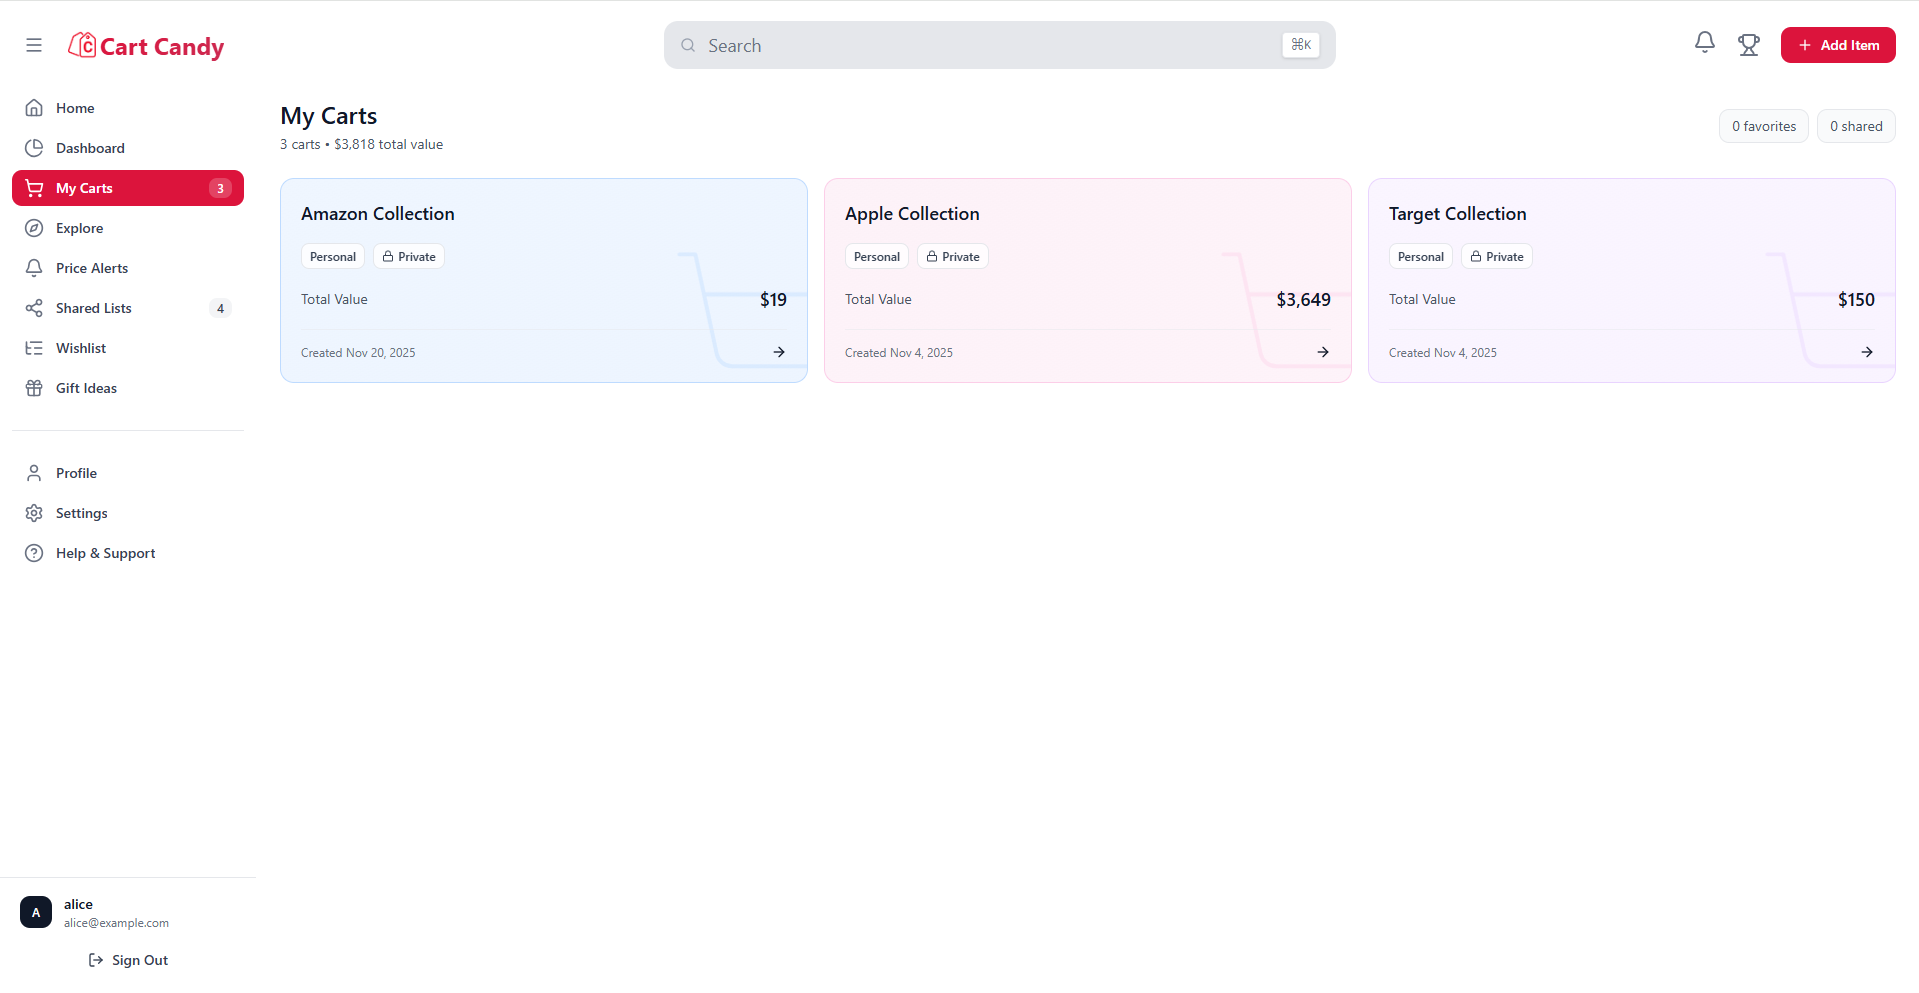Sign Out of the account
The image size is (1919, 993).
pos(128,960)
